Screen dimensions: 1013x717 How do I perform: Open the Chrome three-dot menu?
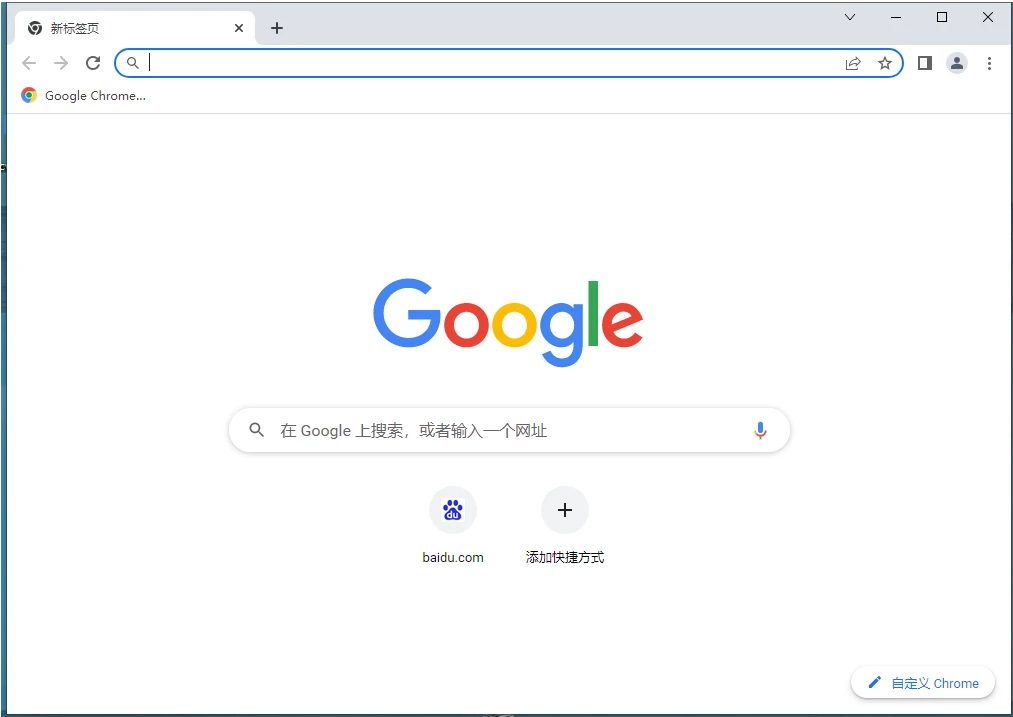coord(989,63)
